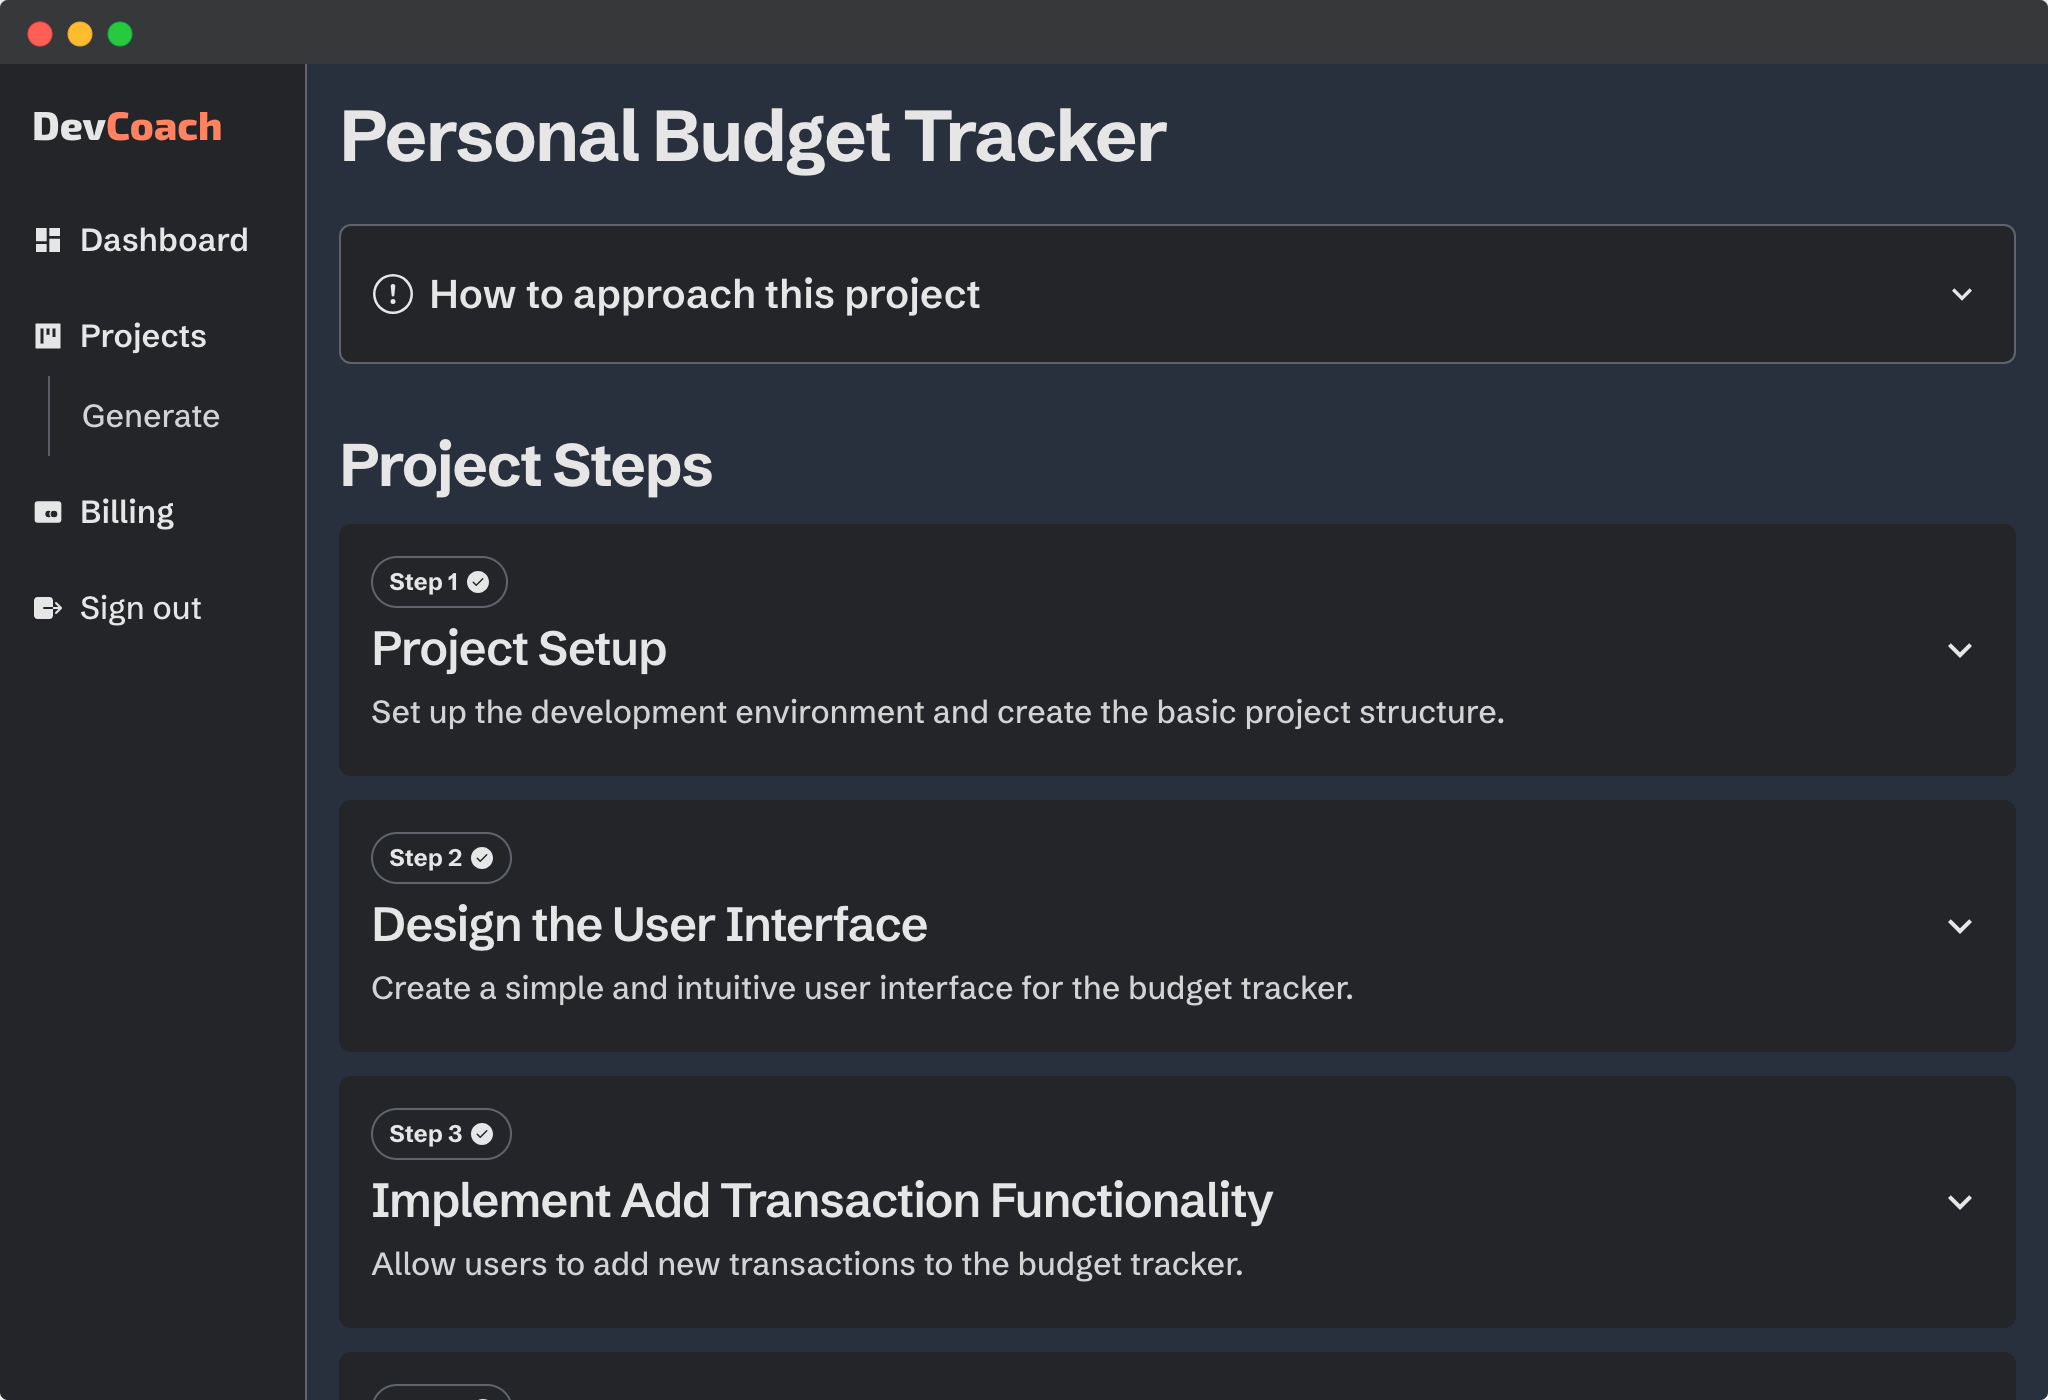Select the Dashboard icon in the sidebar

(x=48, y=240)
